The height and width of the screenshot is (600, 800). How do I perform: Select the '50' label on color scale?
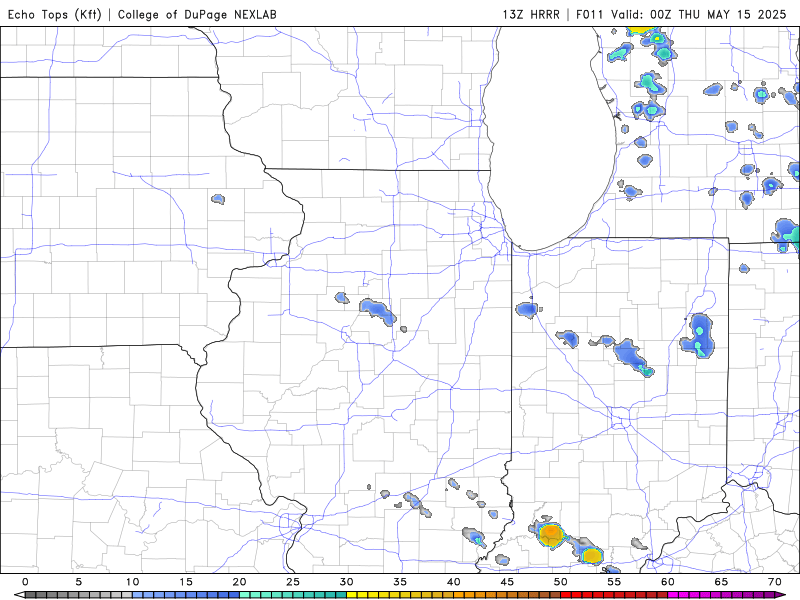coord(561,582)
